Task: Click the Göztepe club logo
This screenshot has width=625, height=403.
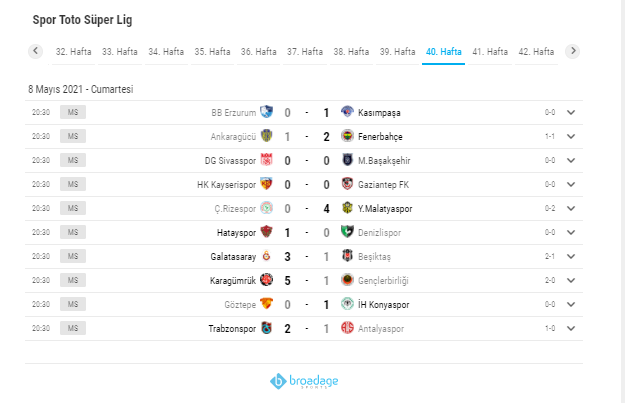Action: (x=267, y=304)
